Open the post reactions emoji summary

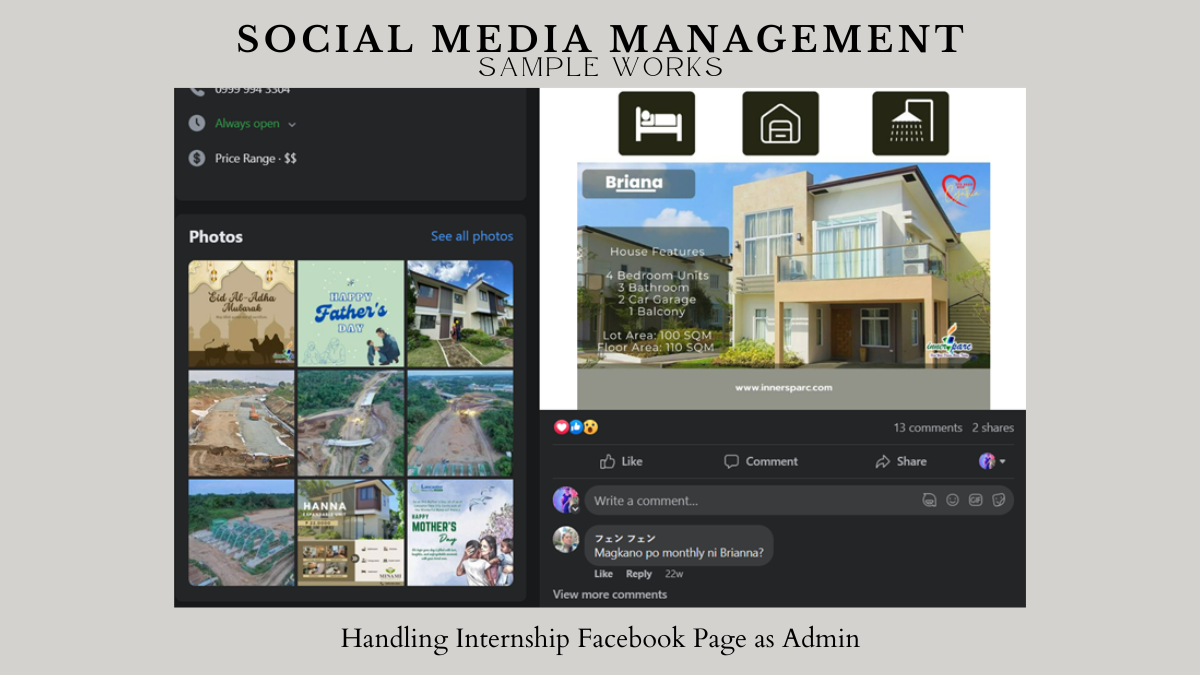pyautogui.click(x=576, y=427)
